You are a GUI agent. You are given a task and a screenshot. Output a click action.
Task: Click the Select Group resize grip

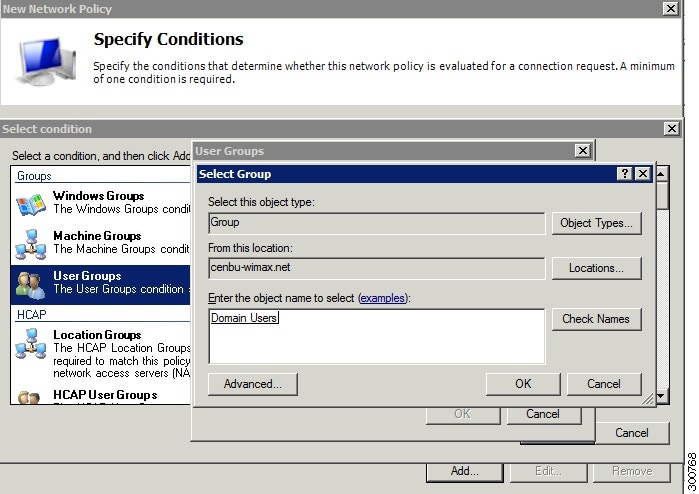(x=647, y=399)
